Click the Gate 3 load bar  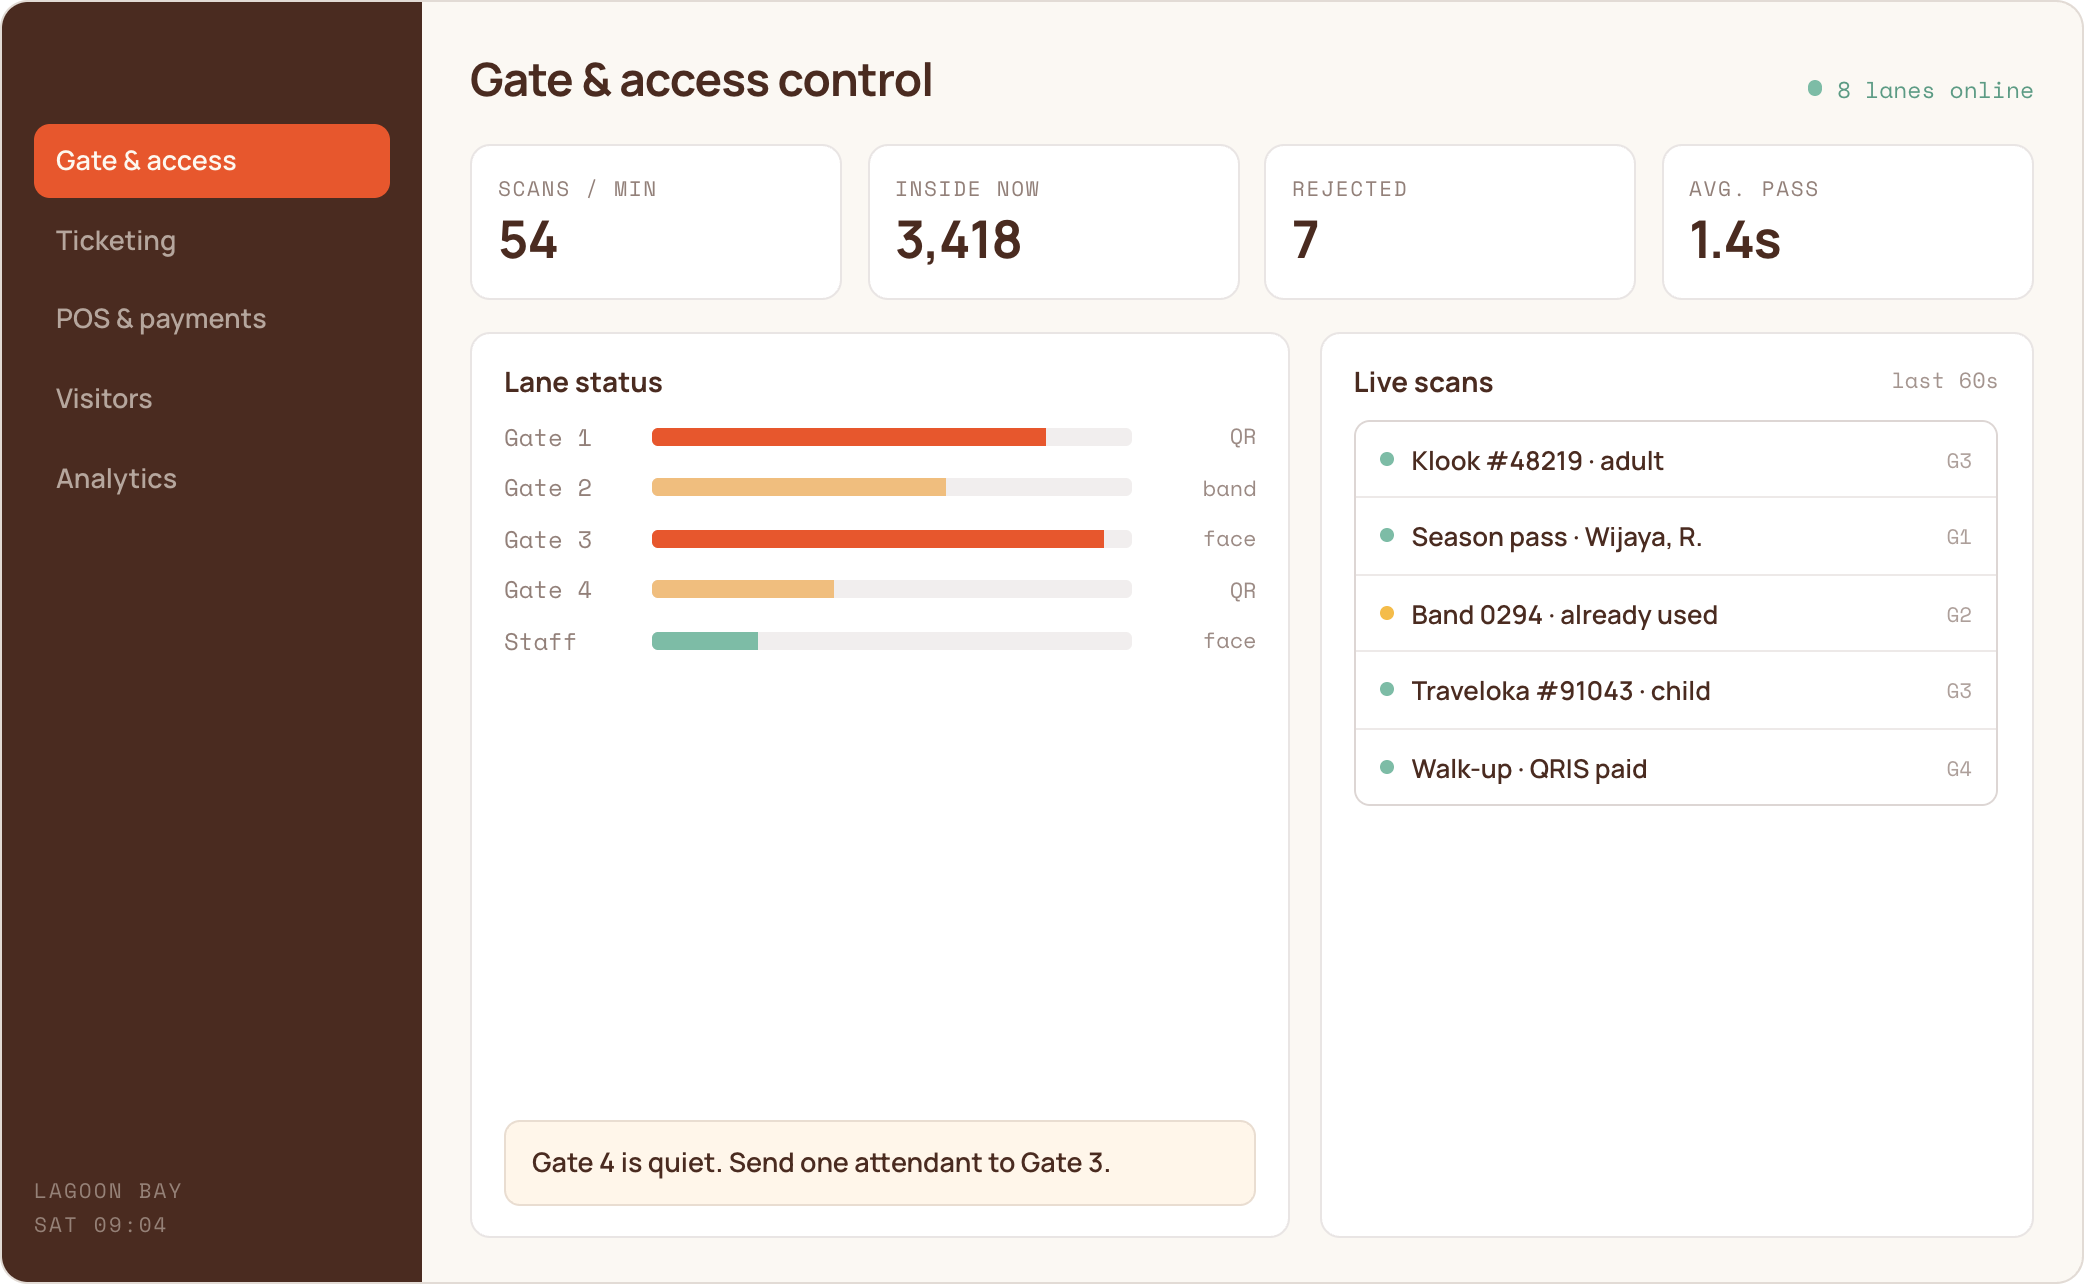tap(892, 539)
